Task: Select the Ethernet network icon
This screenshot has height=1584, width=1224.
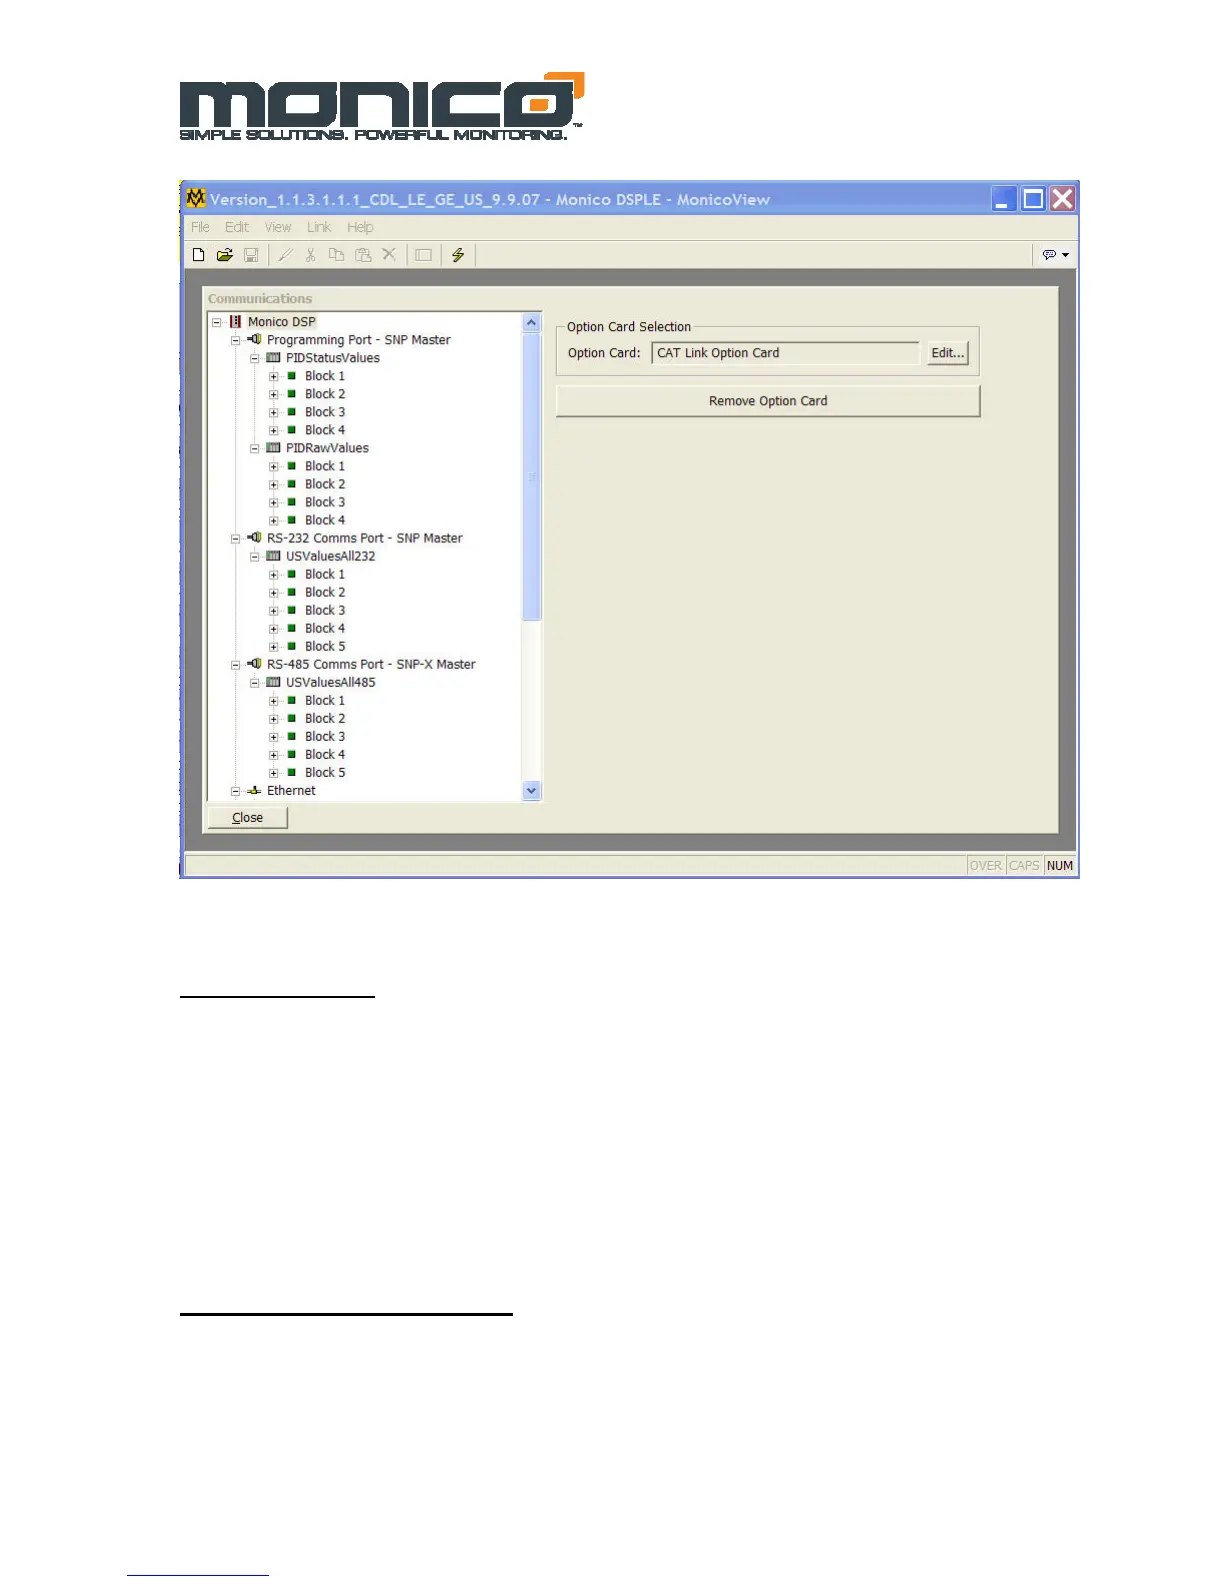Action: (x=255, y=790)
